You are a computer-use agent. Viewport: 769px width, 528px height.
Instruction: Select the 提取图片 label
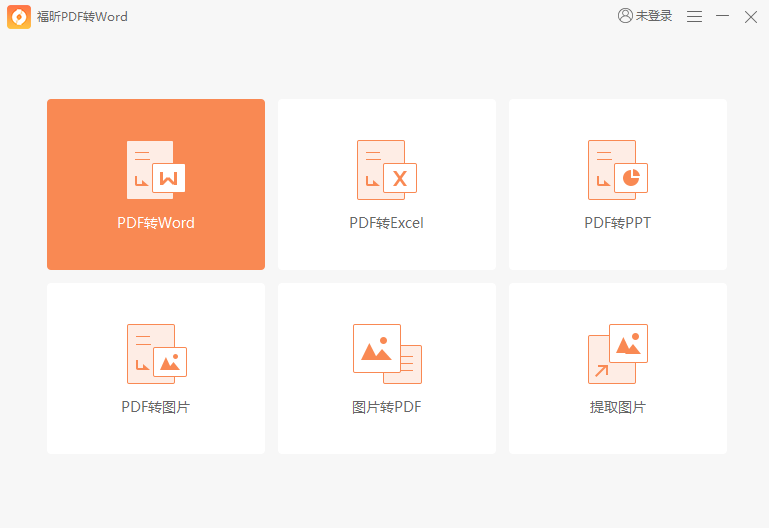[618, 407]
